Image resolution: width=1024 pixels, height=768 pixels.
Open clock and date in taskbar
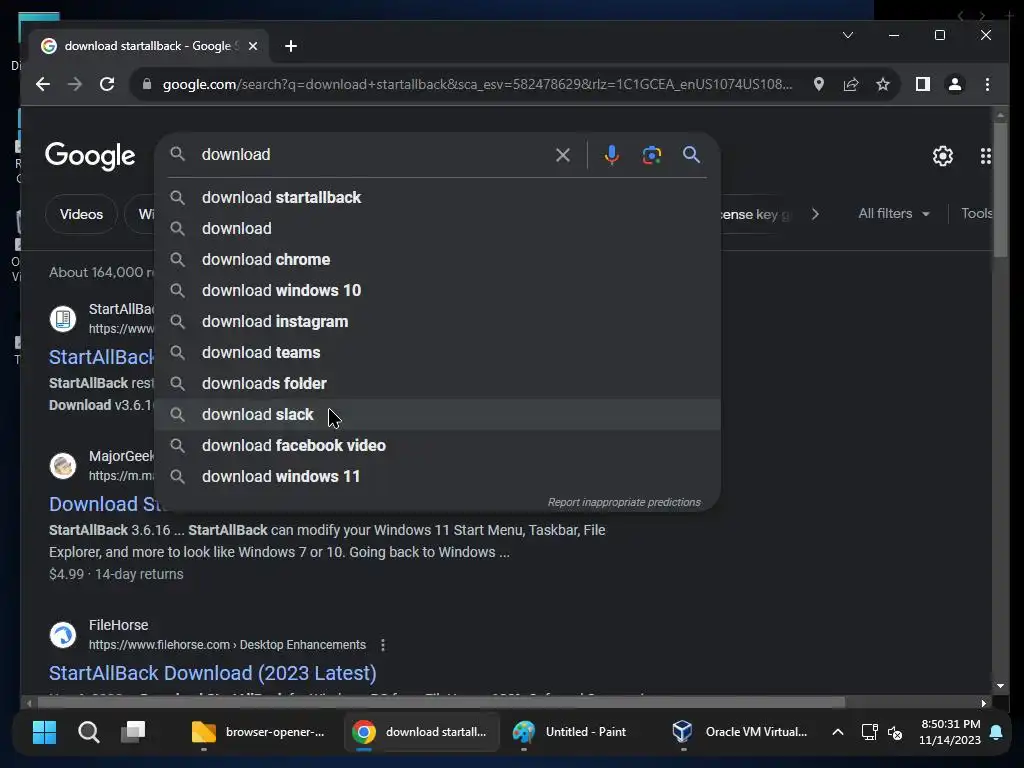[x=950, y=732]
